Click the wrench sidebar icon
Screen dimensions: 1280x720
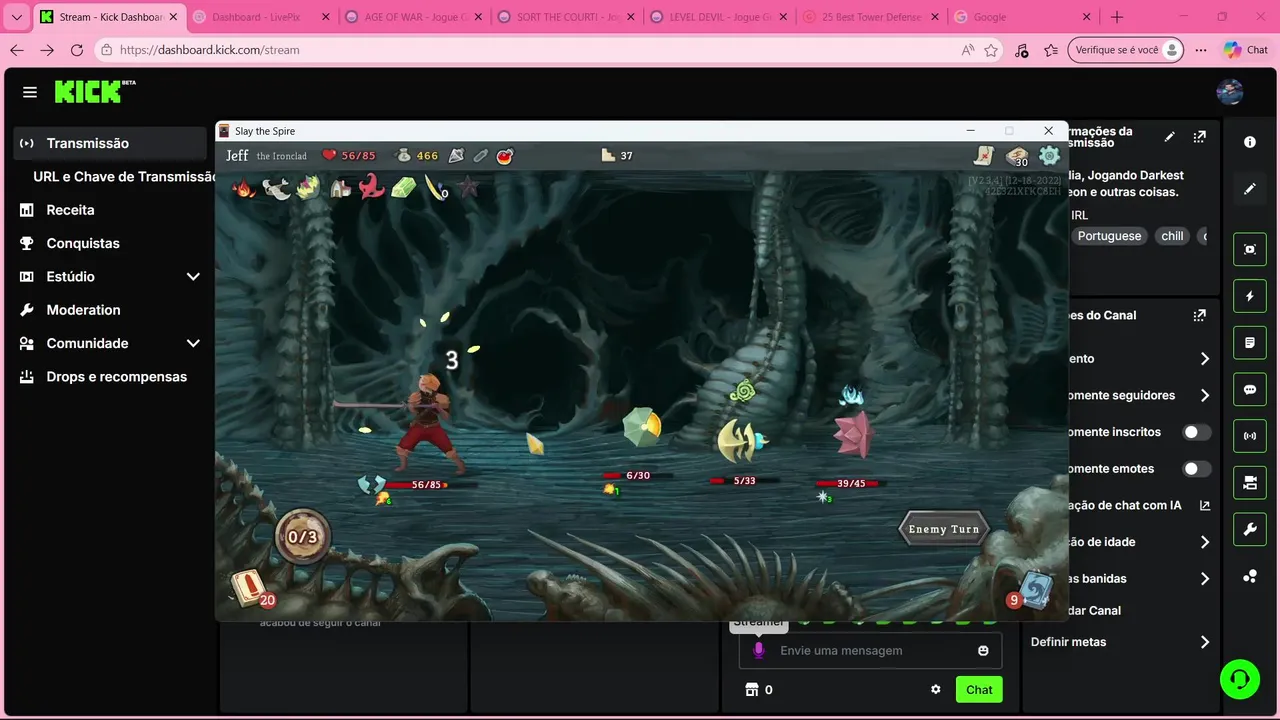point(1250,530)
